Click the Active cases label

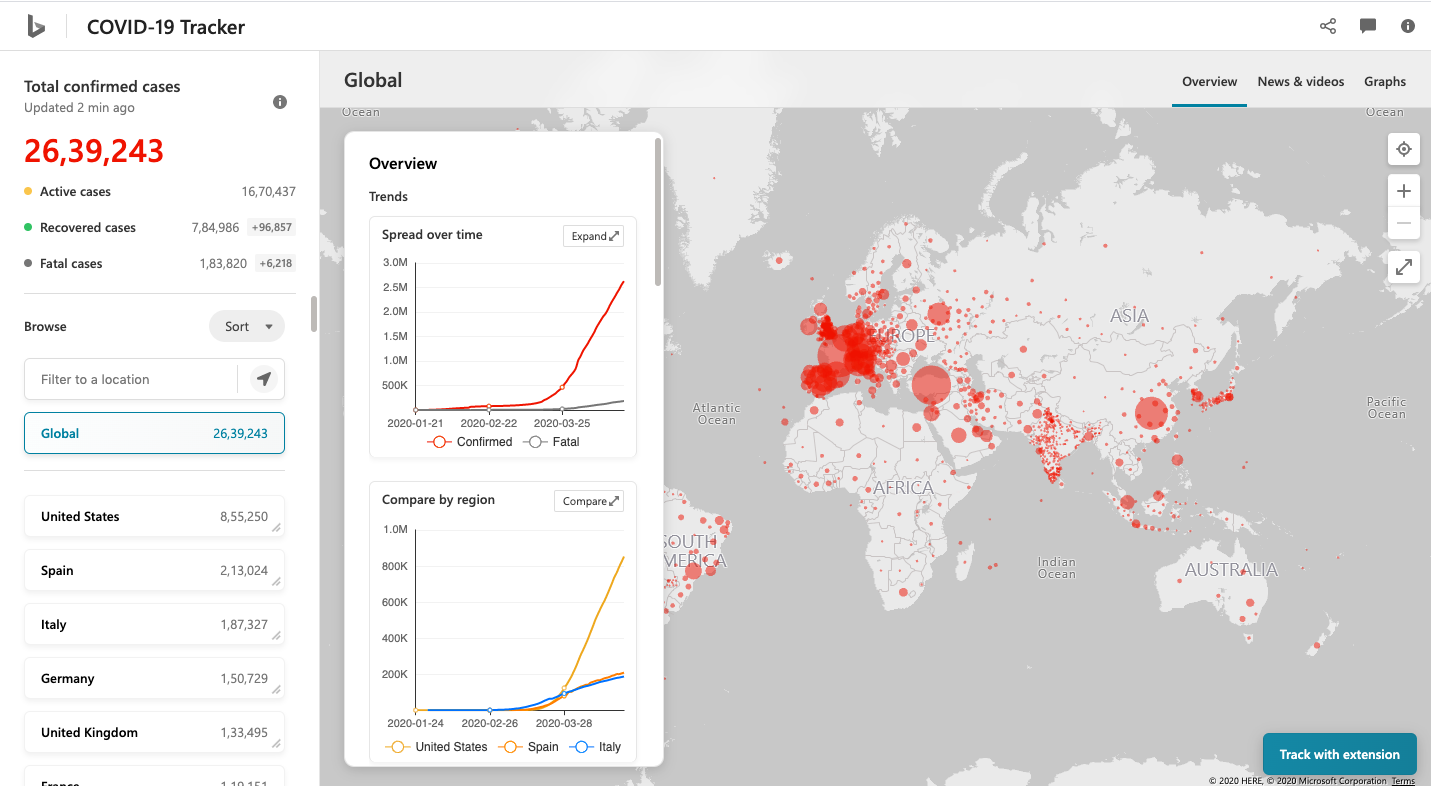point(75,191)
